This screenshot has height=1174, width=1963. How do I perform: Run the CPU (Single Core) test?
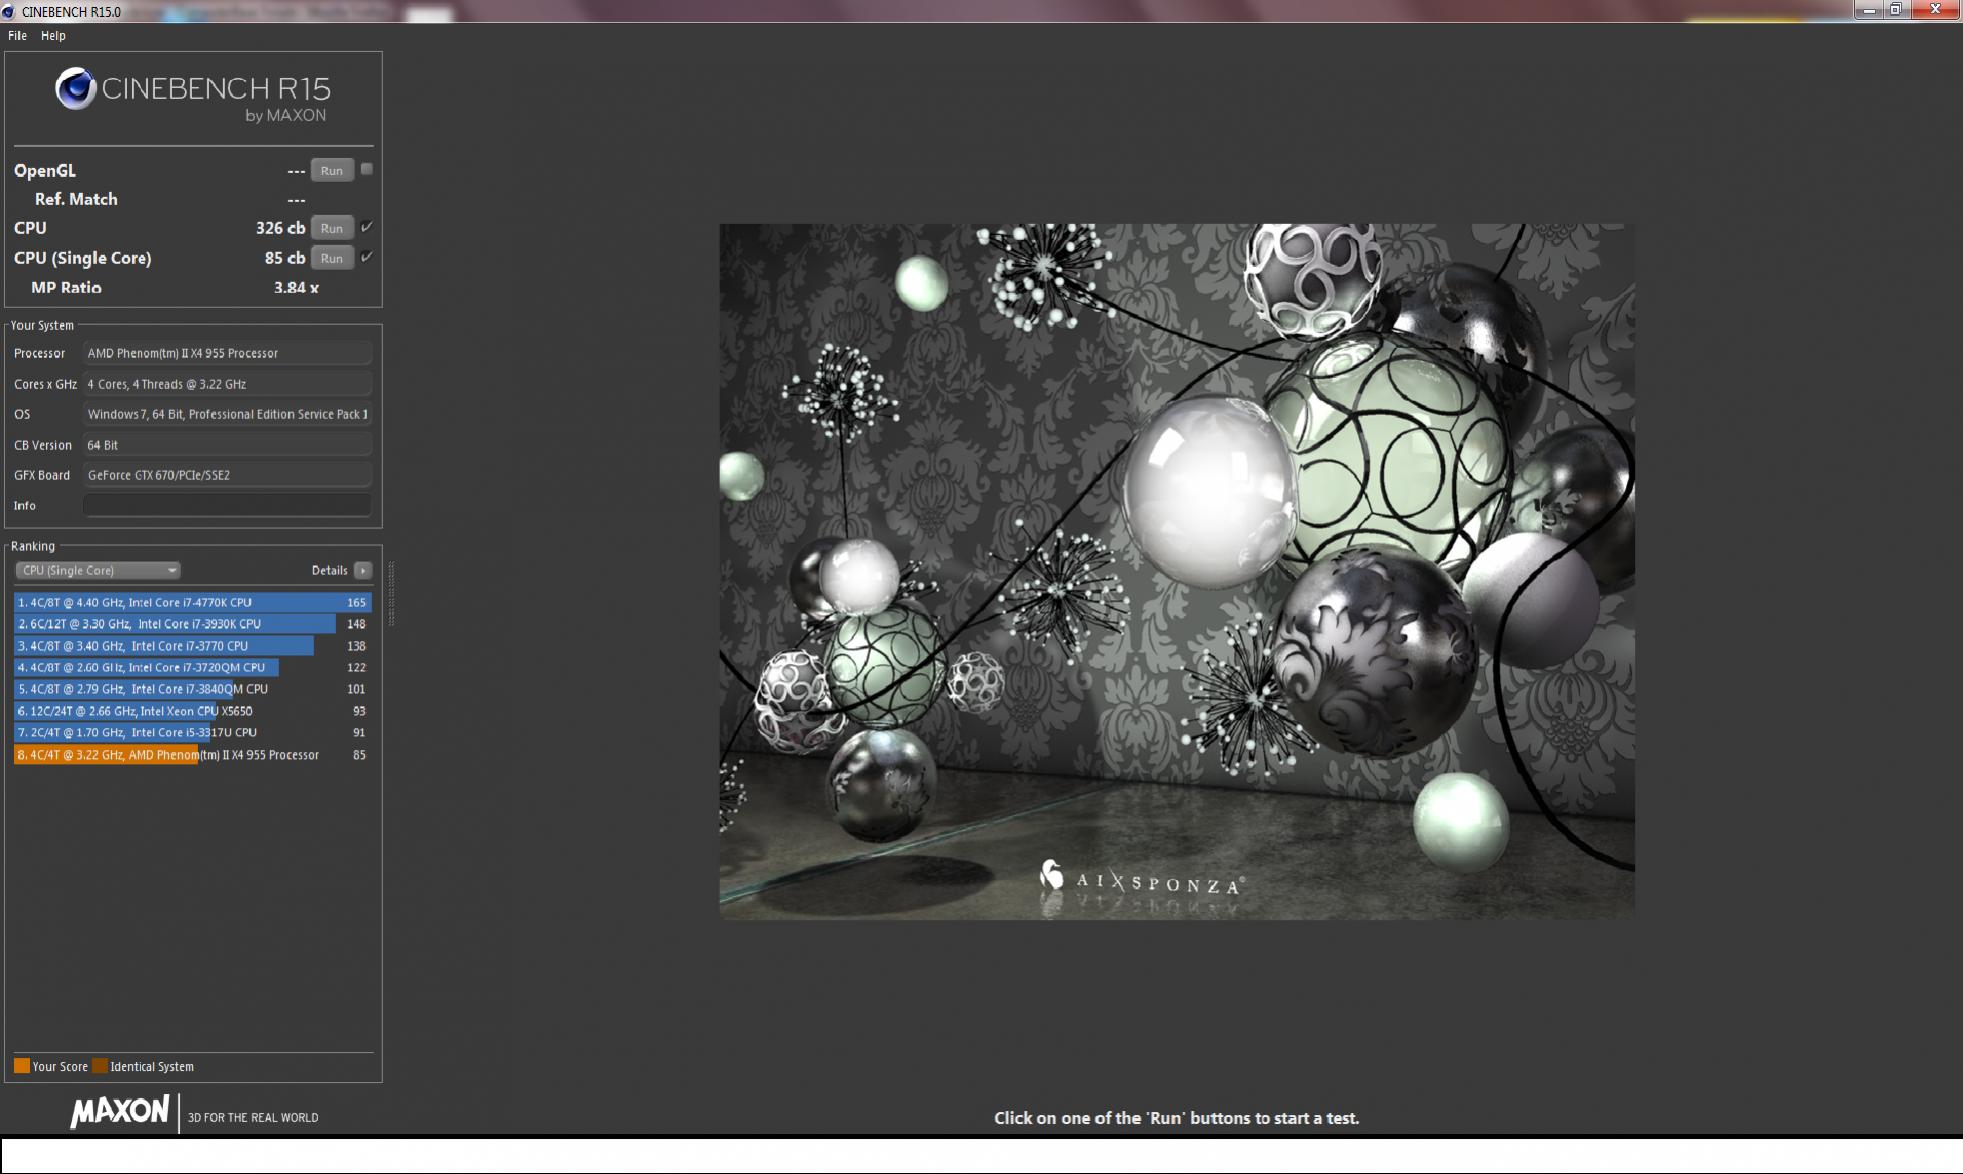tap(331, 258)
